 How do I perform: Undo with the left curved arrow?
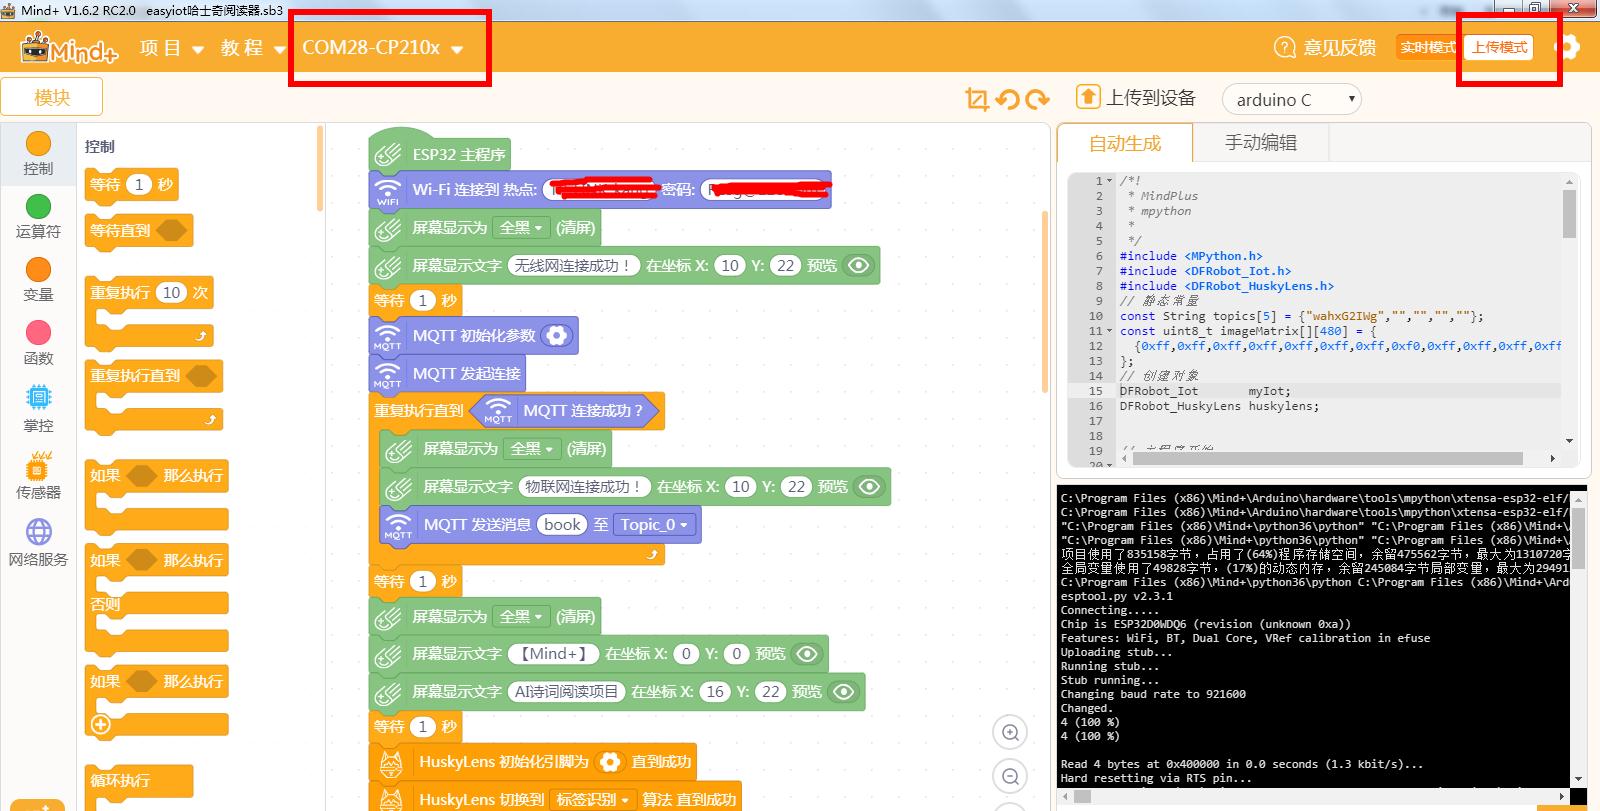click(x=1007, y=99)
